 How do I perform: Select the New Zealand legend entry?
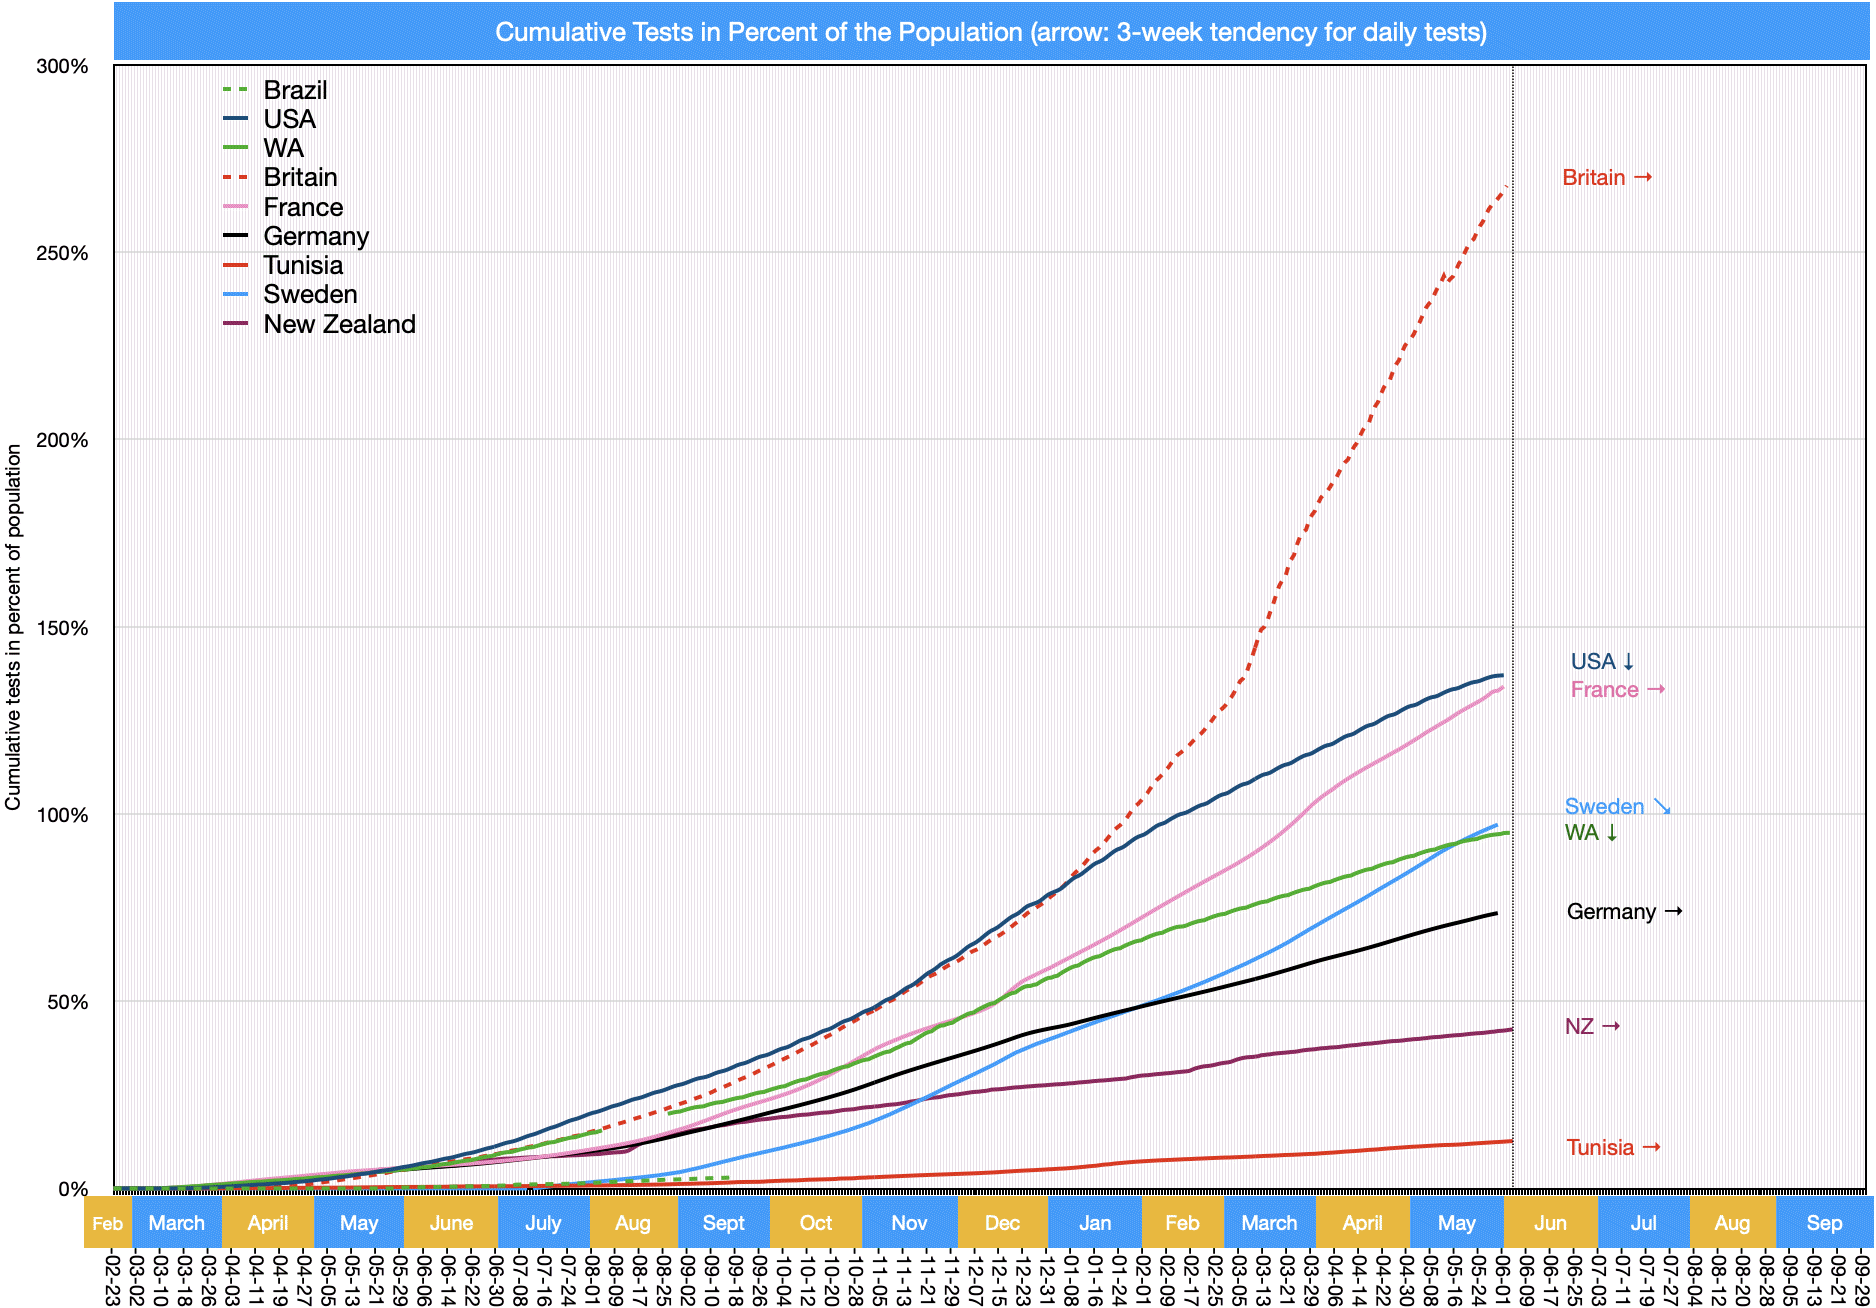[x=338, y=324]
